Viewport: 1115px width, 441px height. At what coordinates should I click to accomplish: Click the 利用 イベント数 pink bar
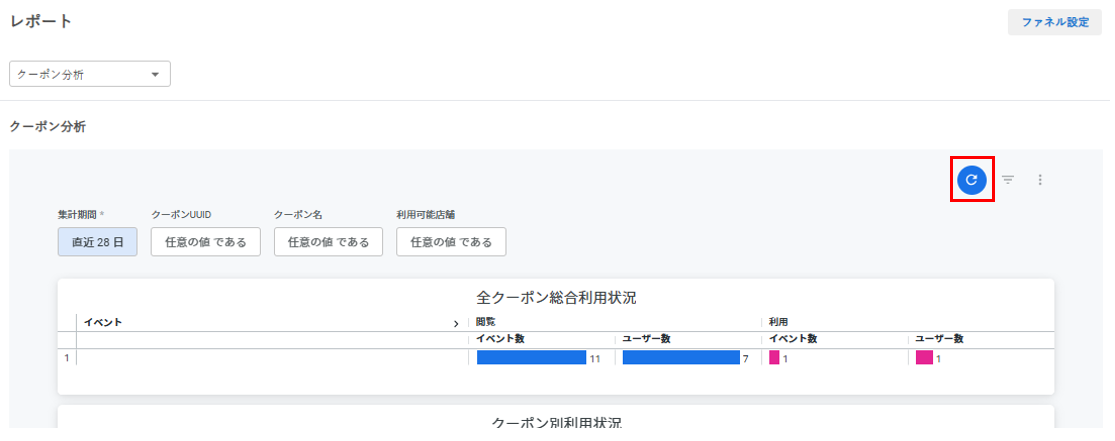(774, 358)
